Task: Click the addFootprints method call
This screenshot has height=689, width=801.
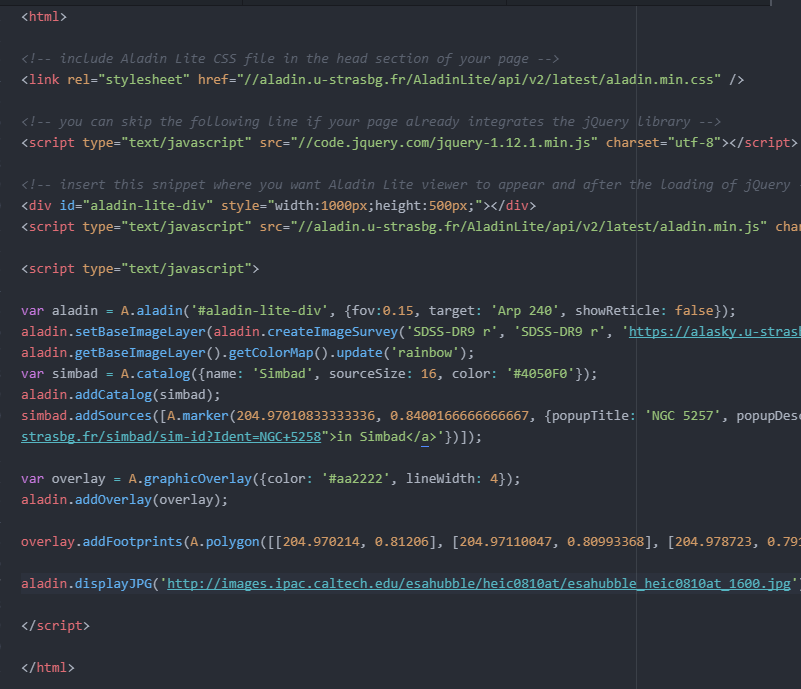Action: pyautogui.click(x=130, y=541)
